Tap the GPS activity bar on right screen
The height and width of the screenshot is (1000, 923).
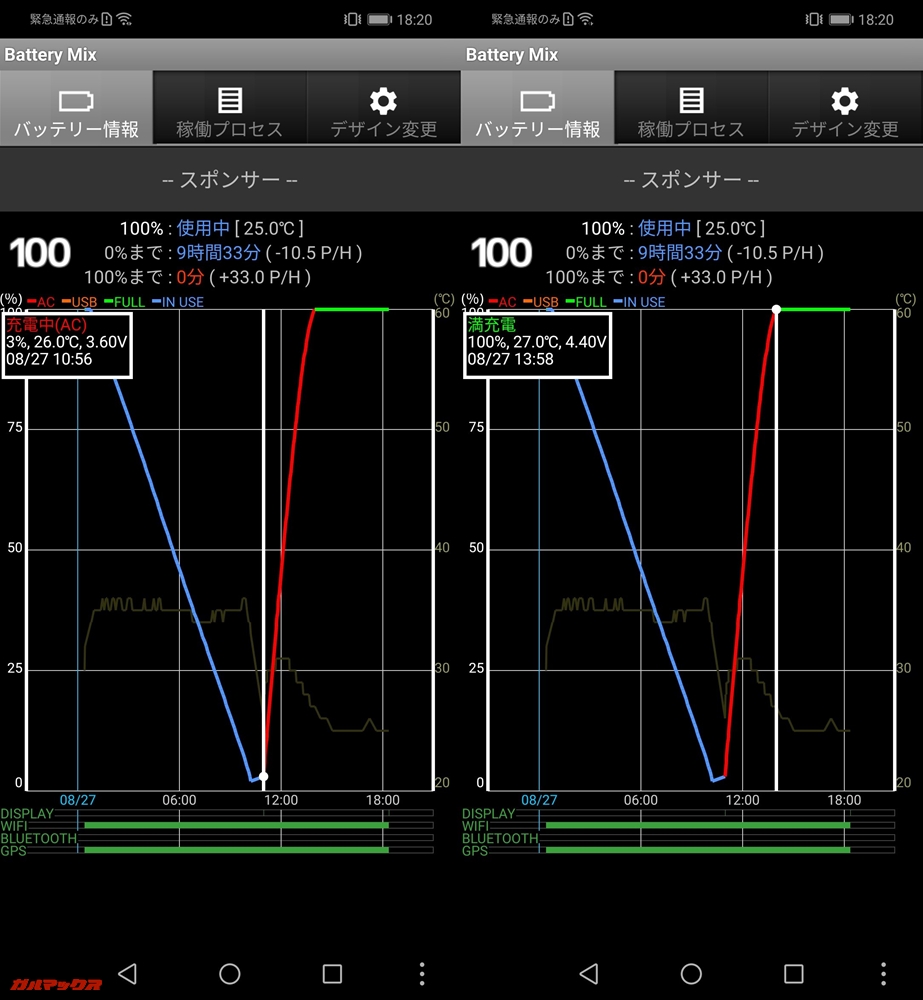point(697,850)
